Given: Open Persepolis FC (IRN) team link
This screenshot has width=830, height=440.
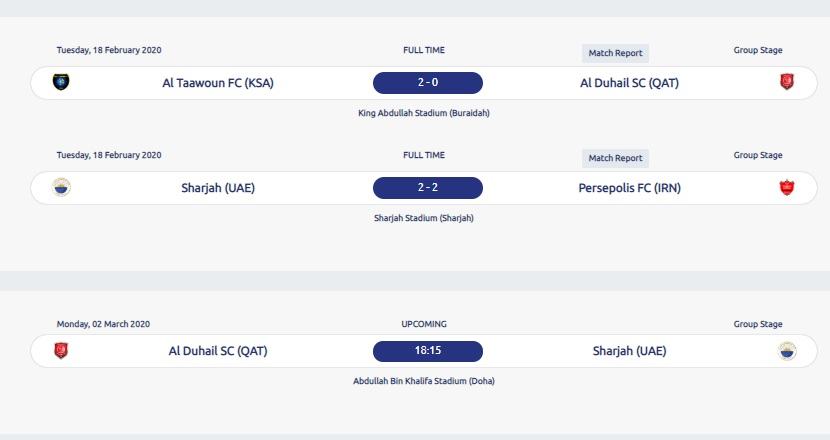Looking at the screenshot, I should pos(629,187).
